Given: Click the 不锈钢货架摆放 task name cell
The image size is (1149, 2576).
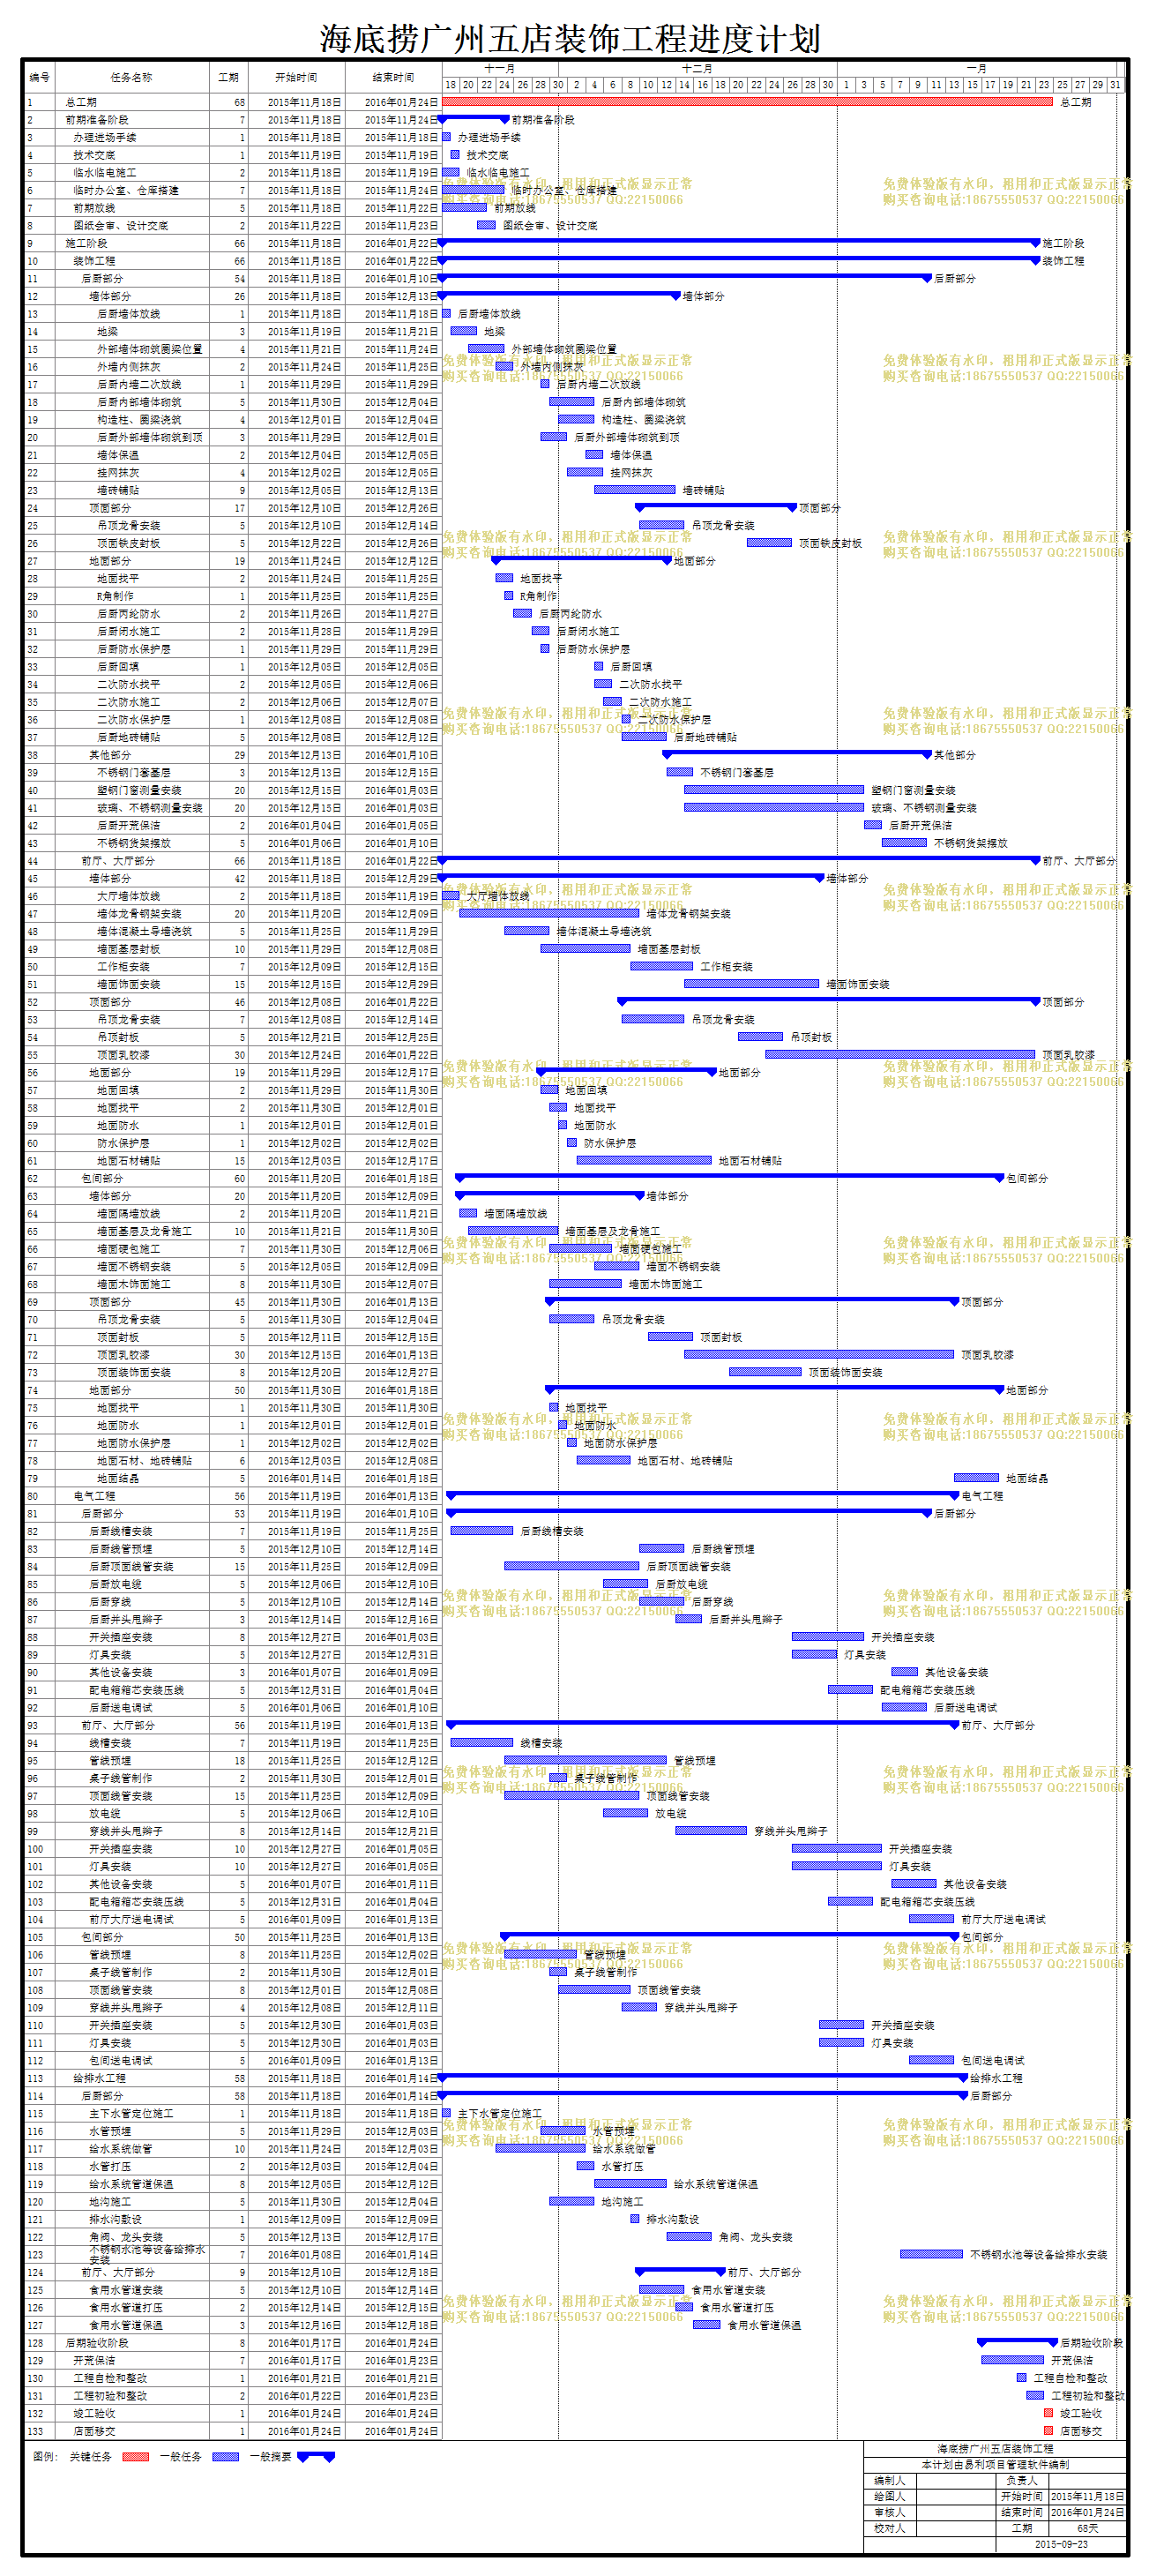Looking at the screenshot, I should (x=134, y=843).
